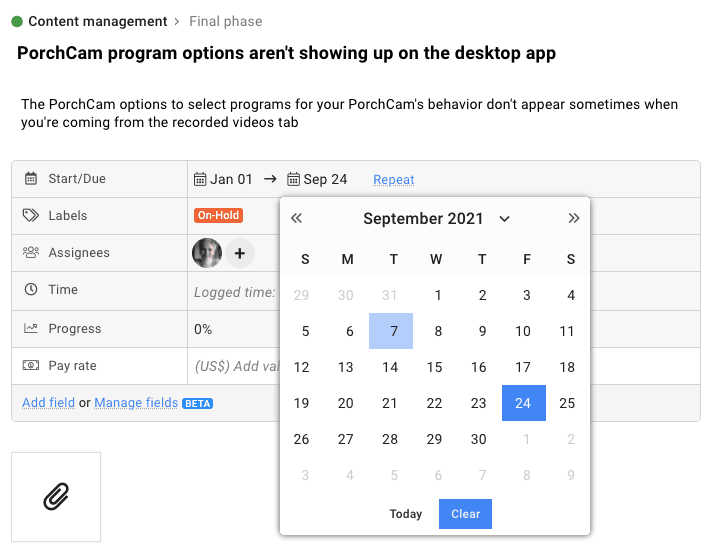713x547 pixels.
Task: Open the Final phase breadcrumb item
Action: [226, 21]
